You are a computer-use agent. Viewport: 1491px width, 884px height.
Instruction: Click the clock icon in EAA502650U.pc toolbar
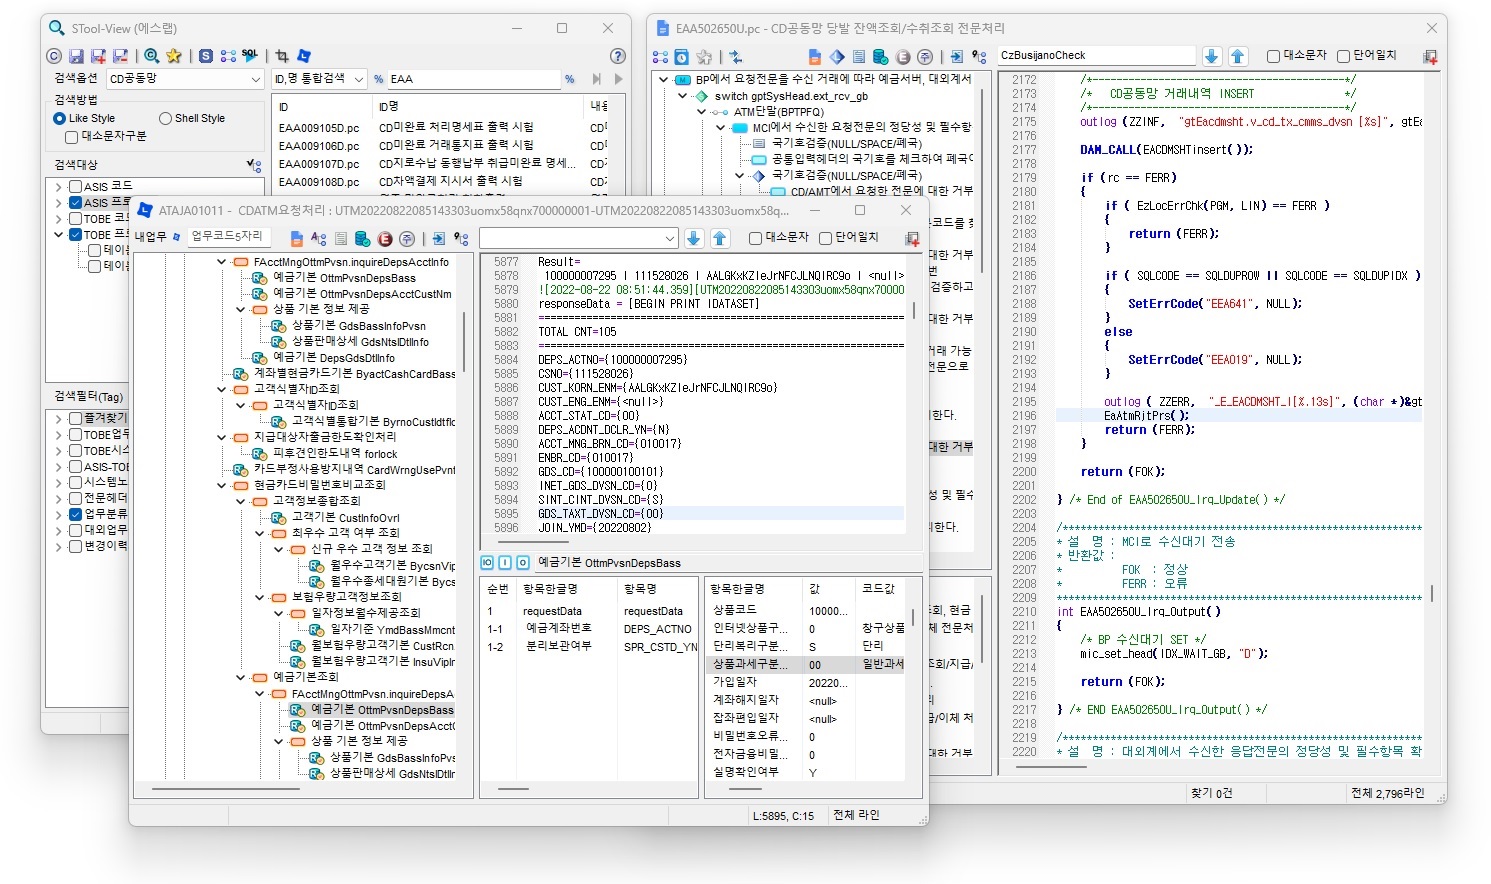tap(681, 57)
